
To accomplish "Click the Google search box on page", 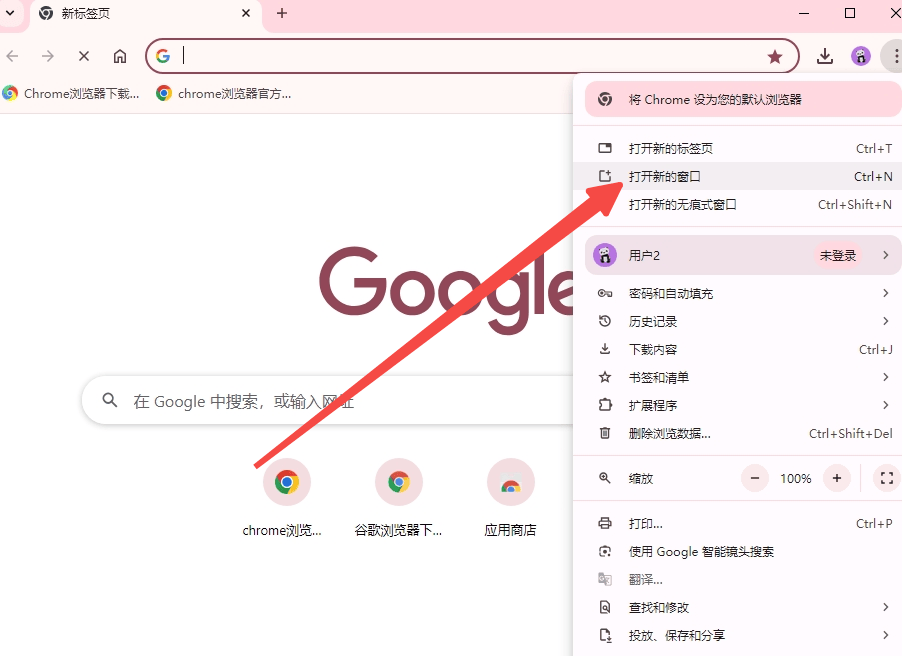I will coord(328,401).
